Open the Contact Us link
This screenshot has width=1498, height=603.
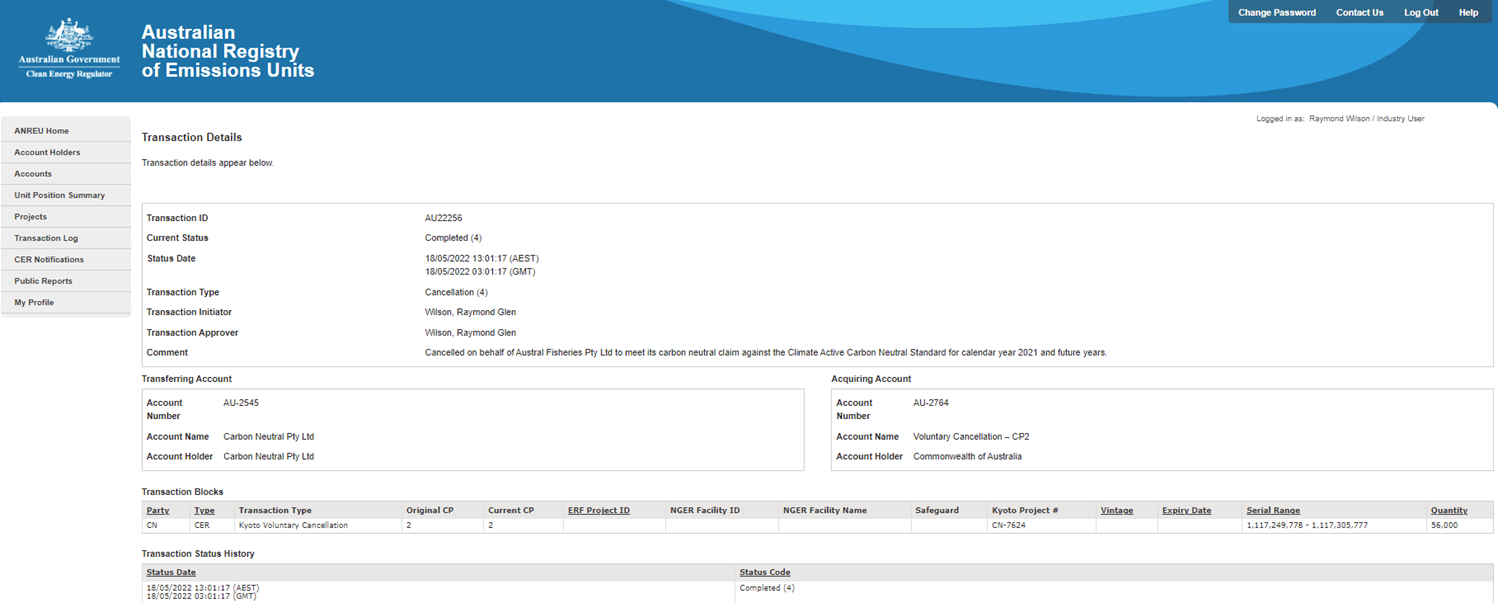point(1359,13)
